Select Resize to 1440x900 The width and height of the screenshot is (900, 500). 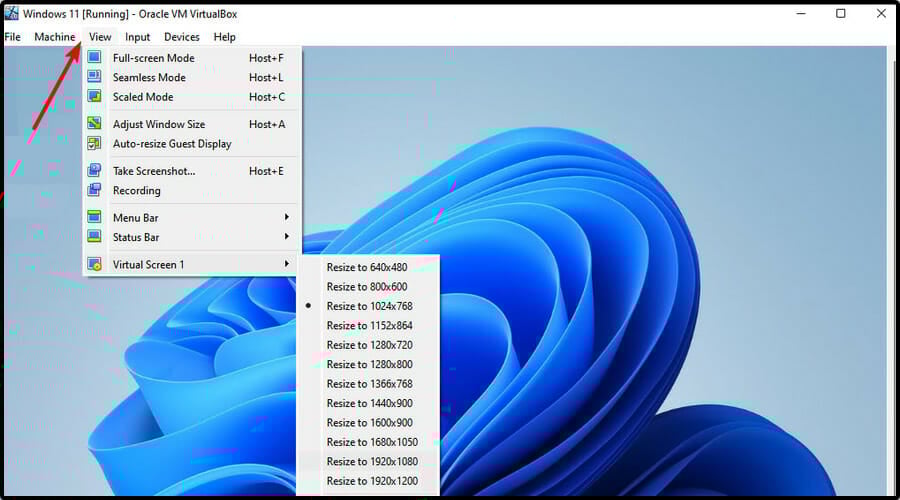[x=368, y=404]
